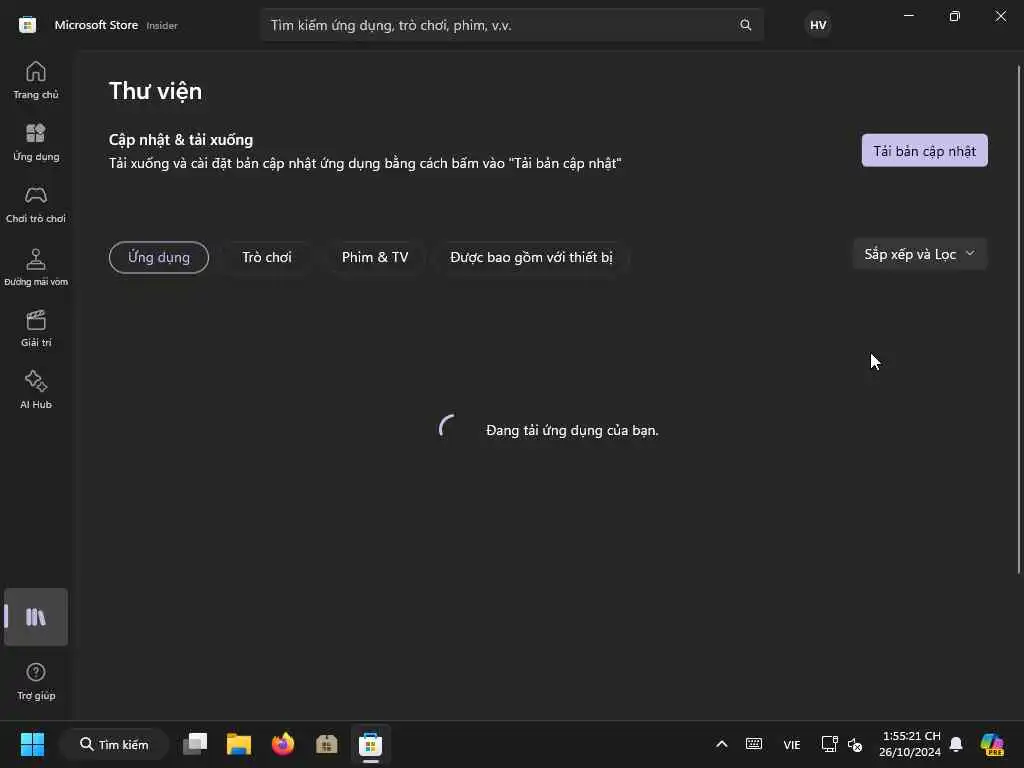Click Tải bản cập nhật button
The width and height of the screenshot is (1024, 768).
click(924, 151)
